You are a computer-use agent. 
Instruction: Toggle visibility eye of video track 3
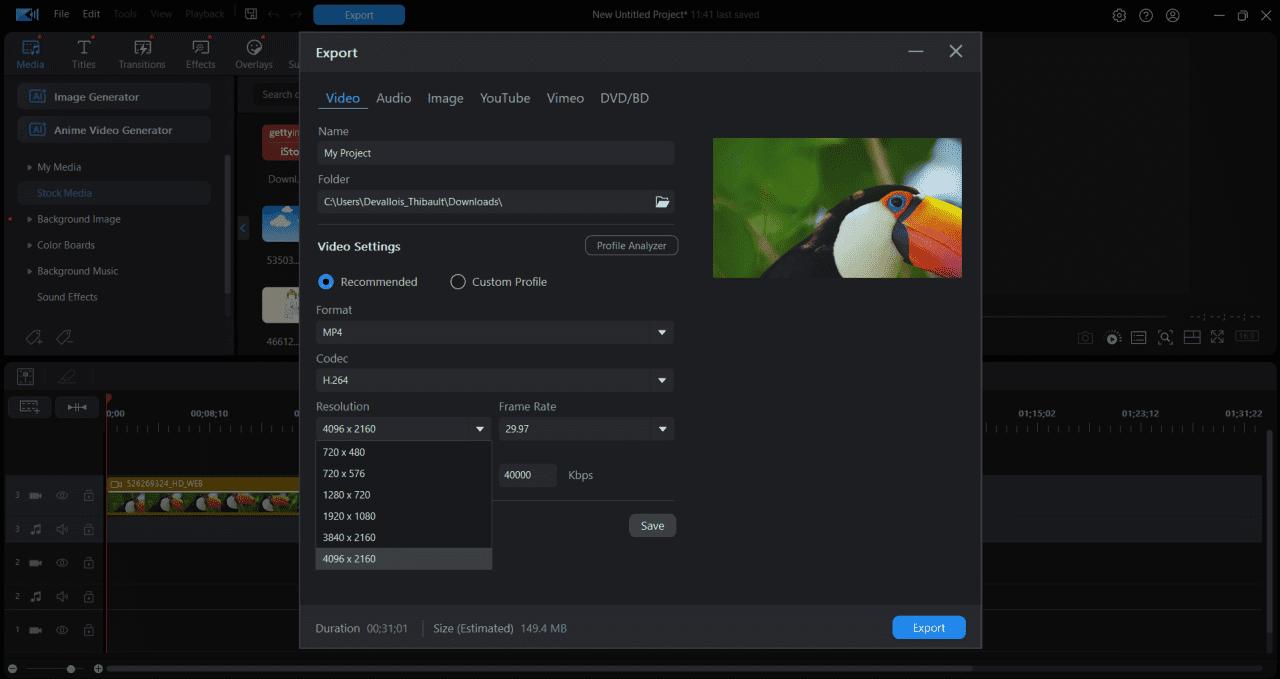pyautogui.click(x=62, y=495)
